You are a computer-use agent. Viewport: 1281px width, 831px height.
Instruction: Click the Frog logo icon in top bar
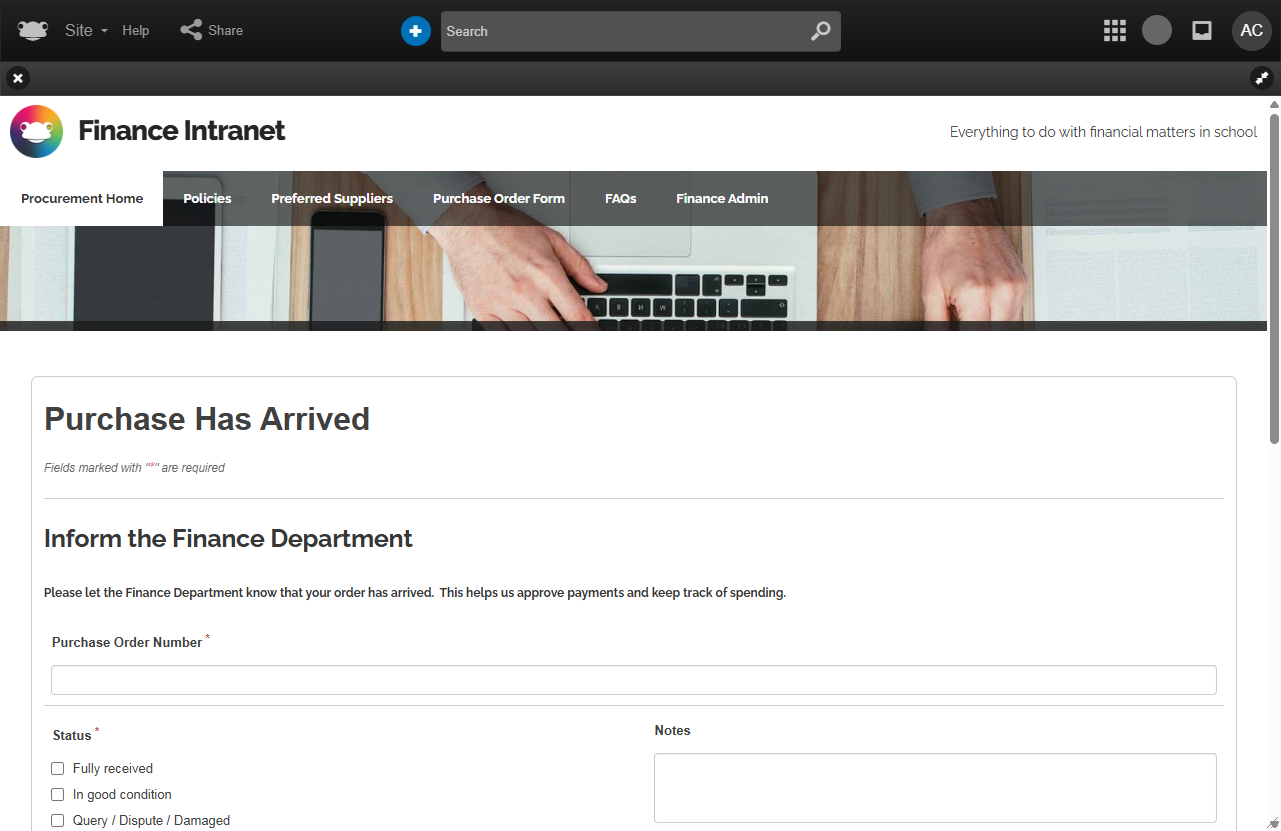[33, 31]
